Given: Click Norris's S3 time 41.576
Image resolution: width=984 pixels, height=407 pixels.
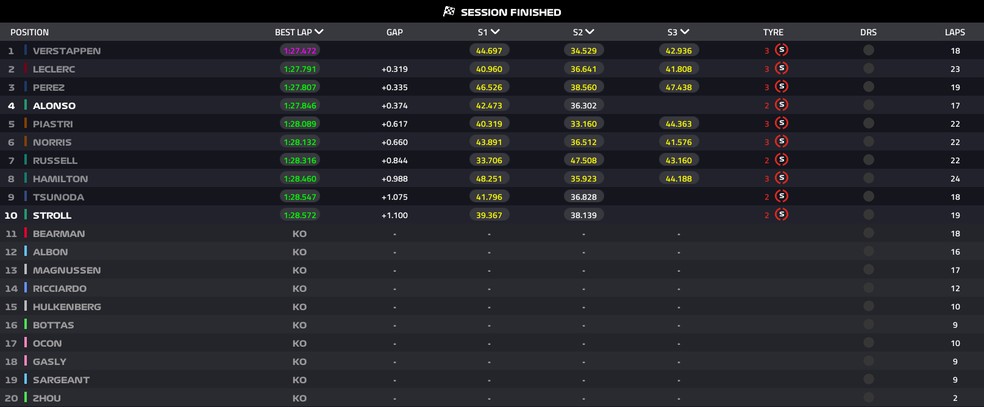Looking at the screenshot, I should [679, 142].
